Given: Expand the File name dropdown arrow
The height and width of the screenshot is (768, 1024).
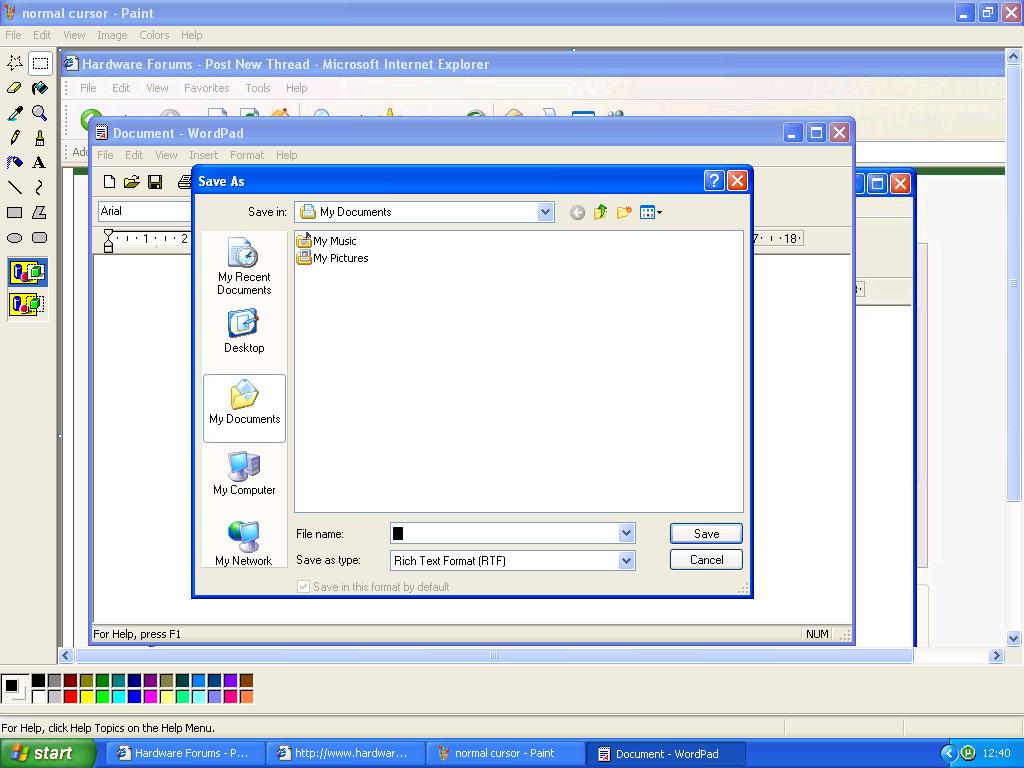Looking at the screenshot, I should pos(626,534).
